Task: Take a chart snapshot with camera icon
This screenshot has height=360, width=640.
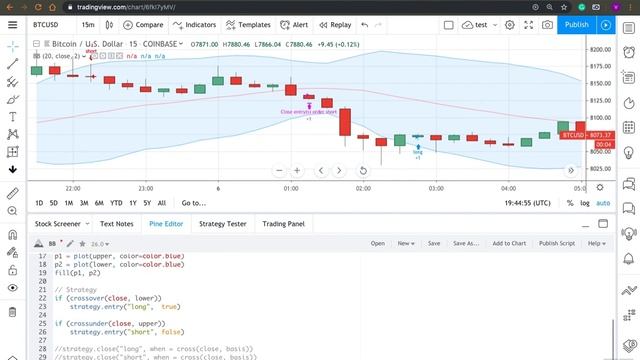Action: [x=547, y=25]
